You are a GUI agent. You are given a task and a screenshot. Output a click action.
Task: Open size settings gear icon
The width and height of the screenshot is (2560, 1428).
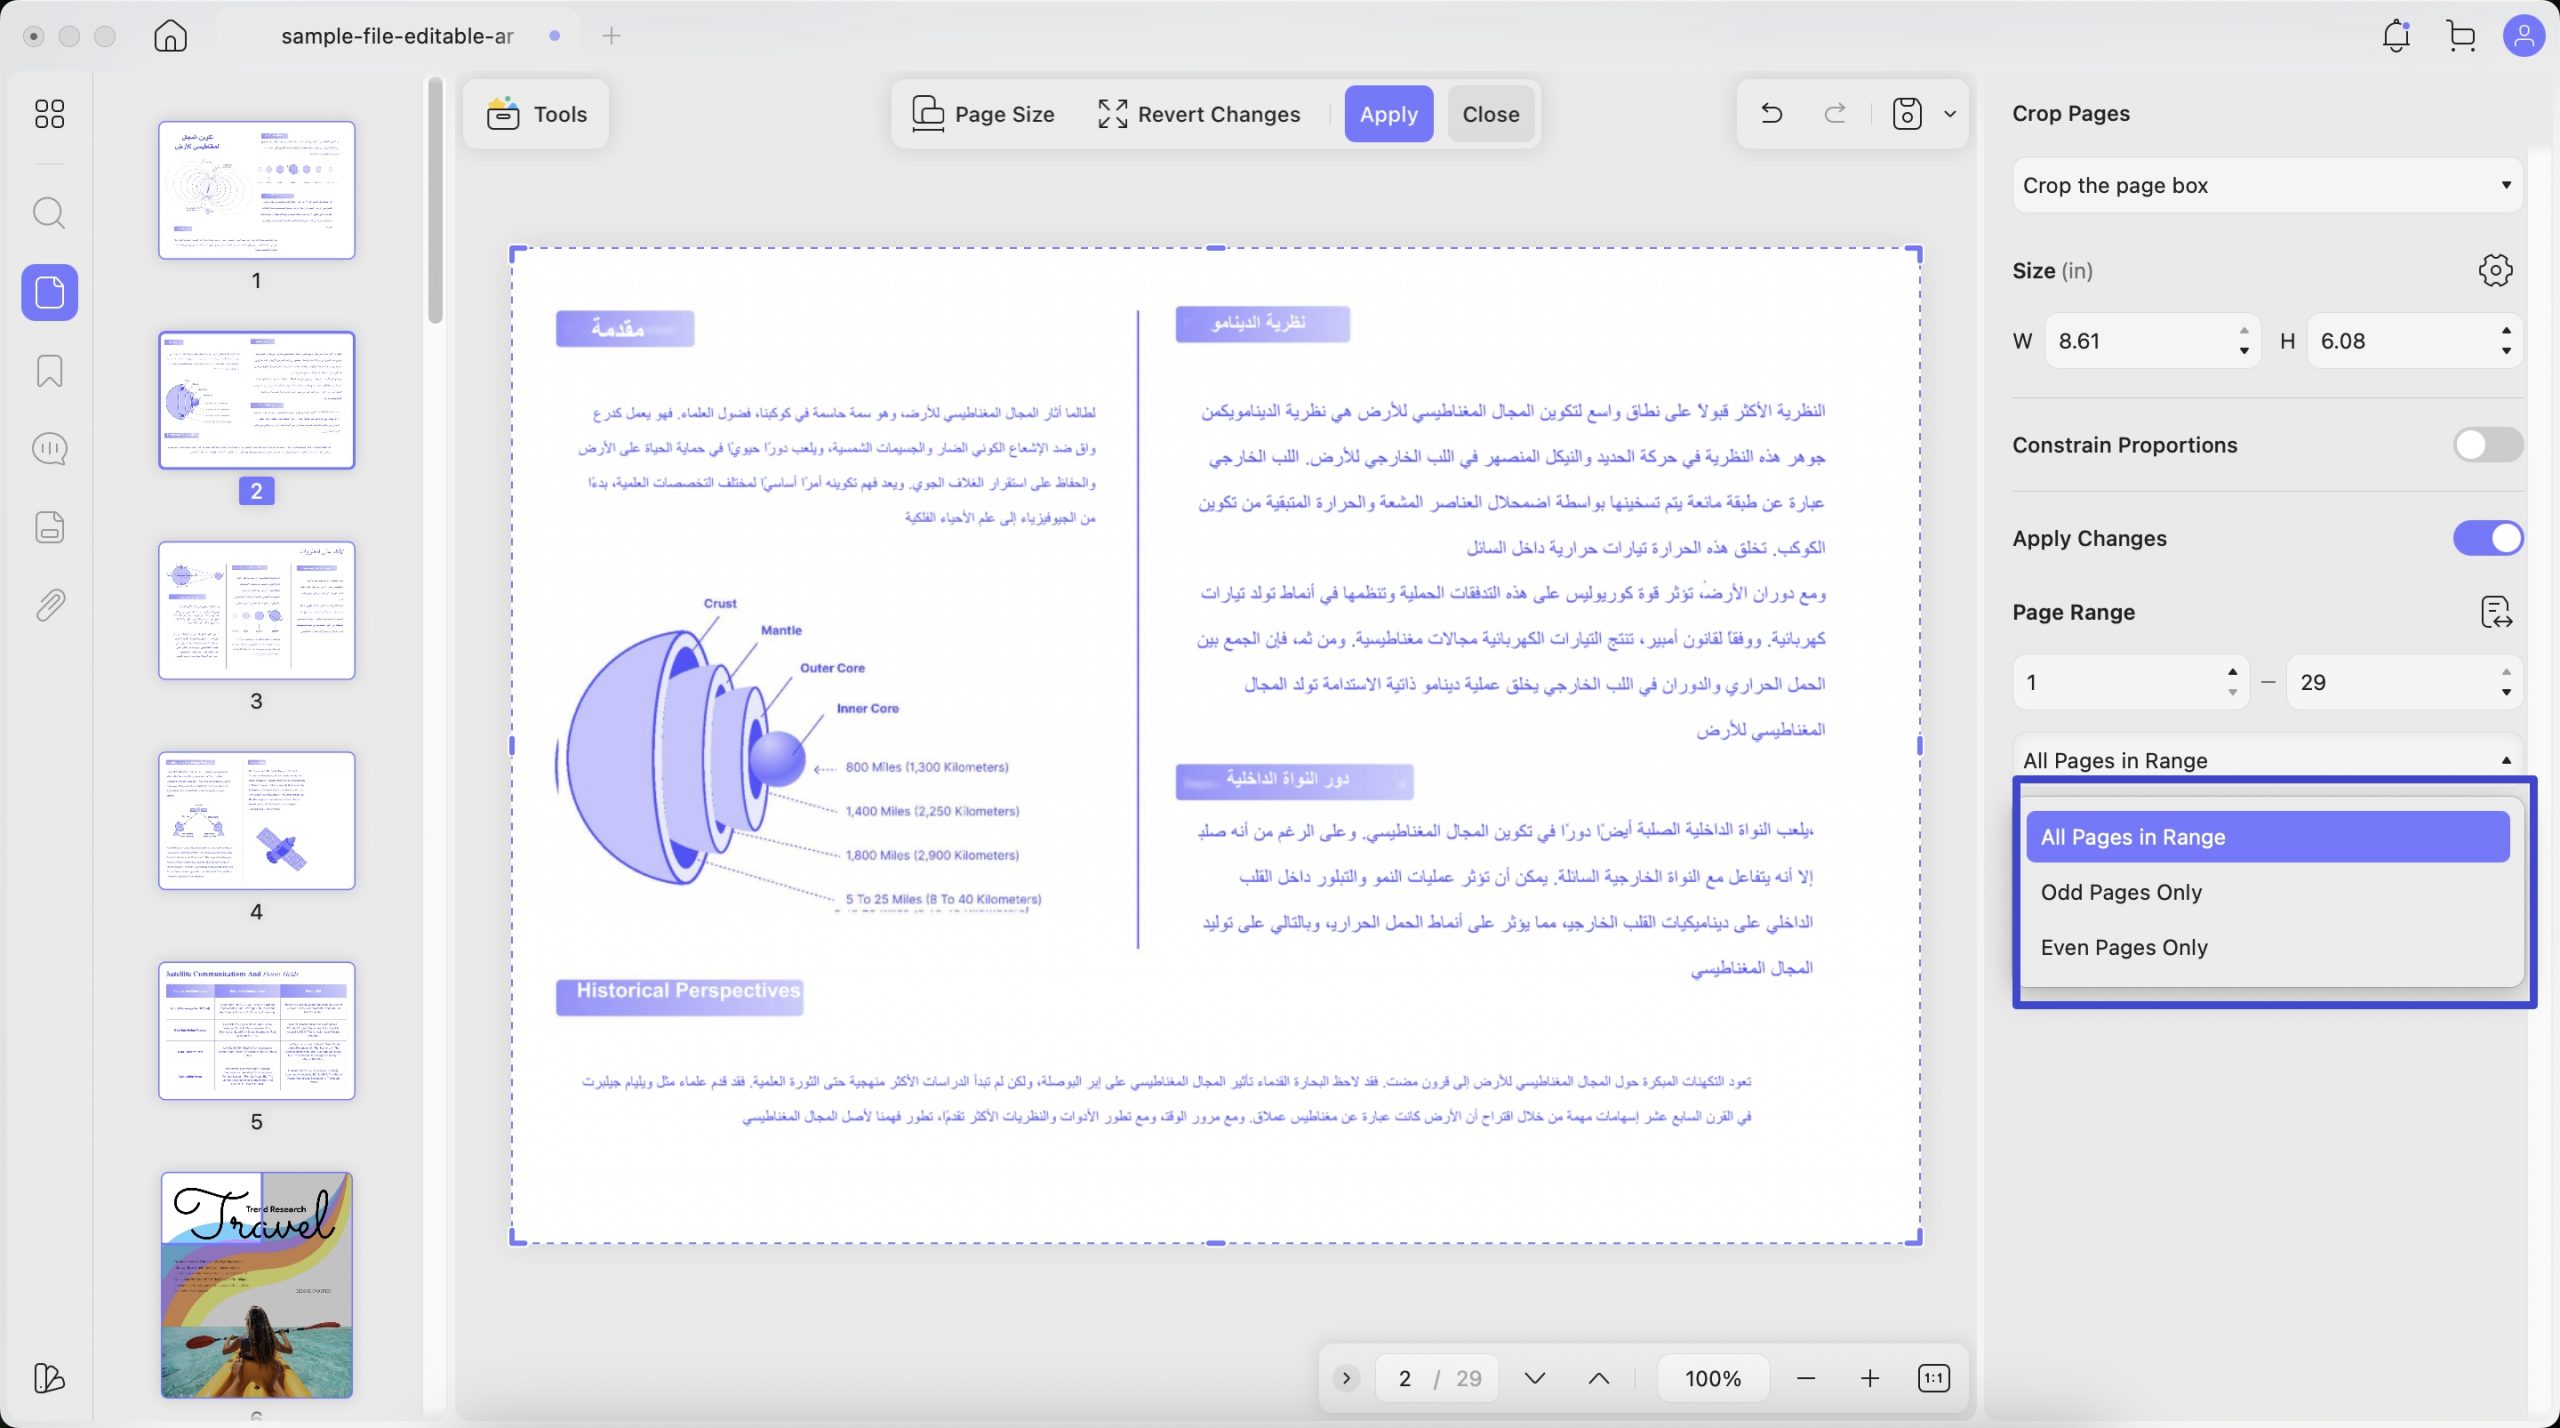[2495, 270]
